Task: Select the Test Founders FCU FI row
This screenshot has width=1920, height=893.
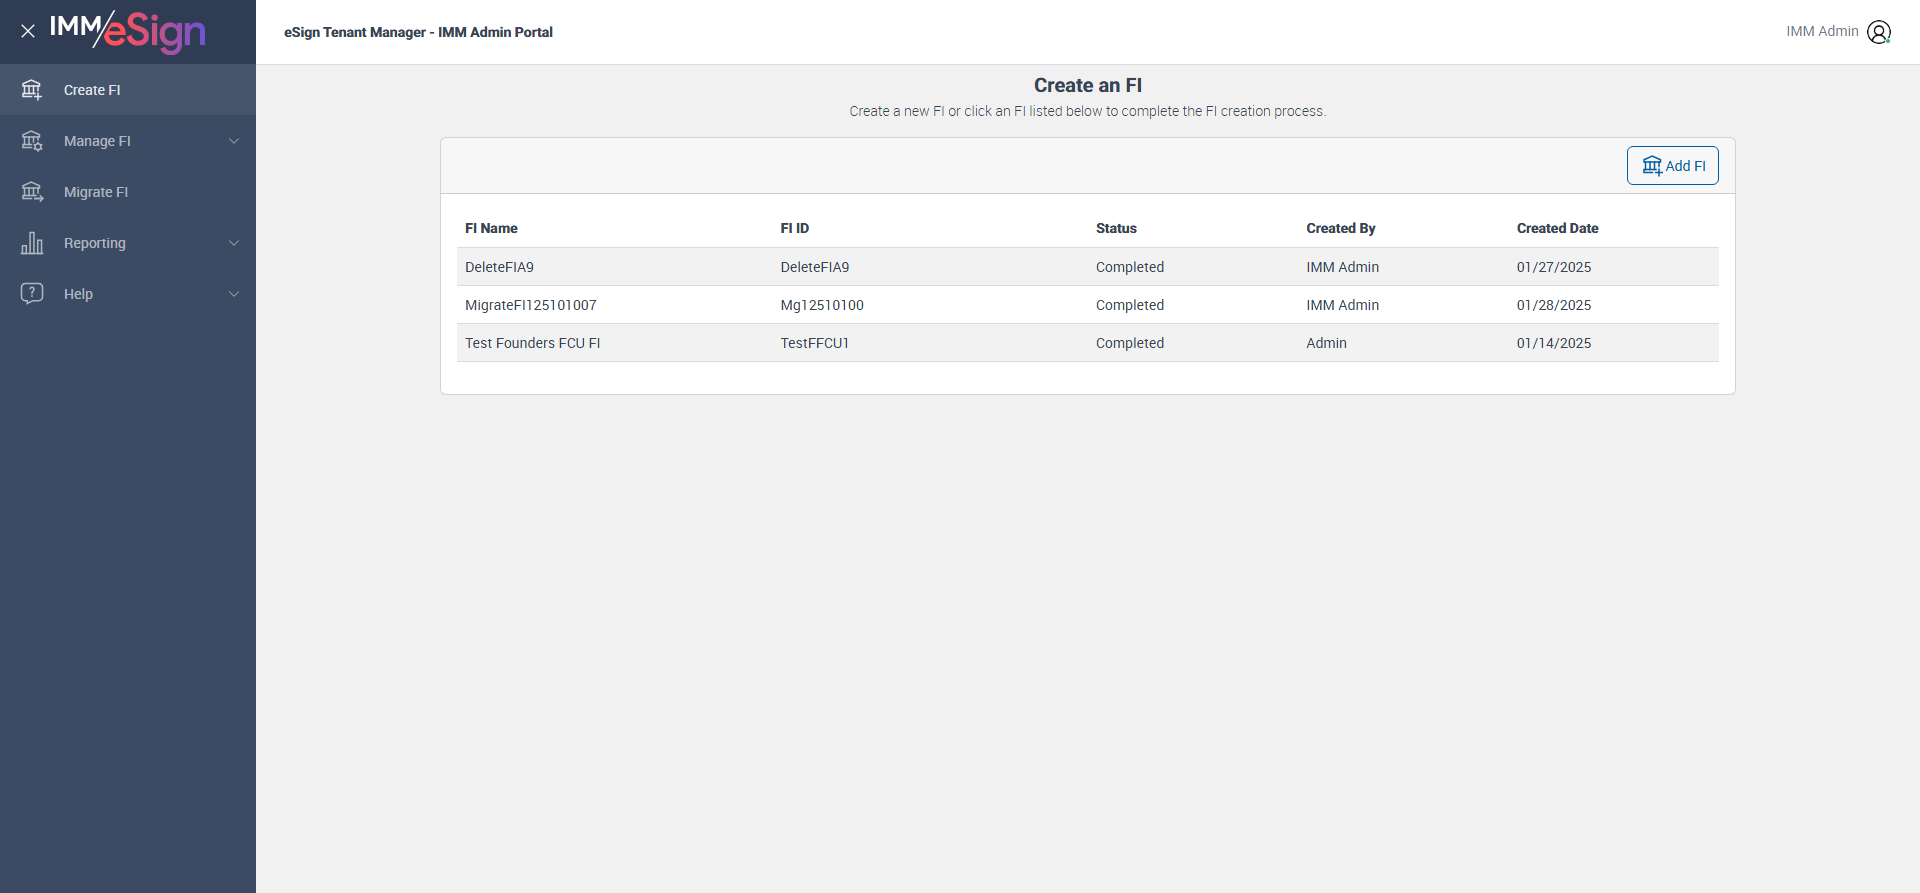Action: [x=532, y=343]
